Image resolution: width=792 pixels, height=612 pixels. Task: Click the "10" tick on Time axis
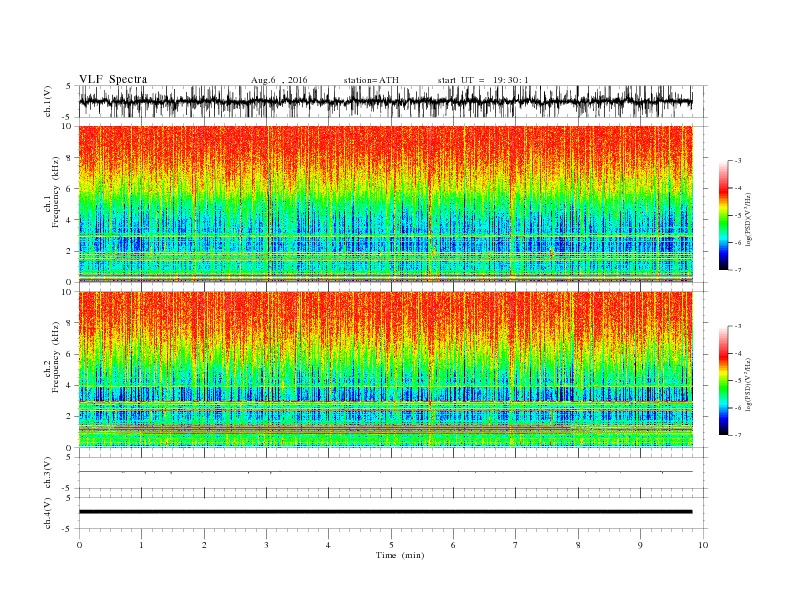pos(703,545)
